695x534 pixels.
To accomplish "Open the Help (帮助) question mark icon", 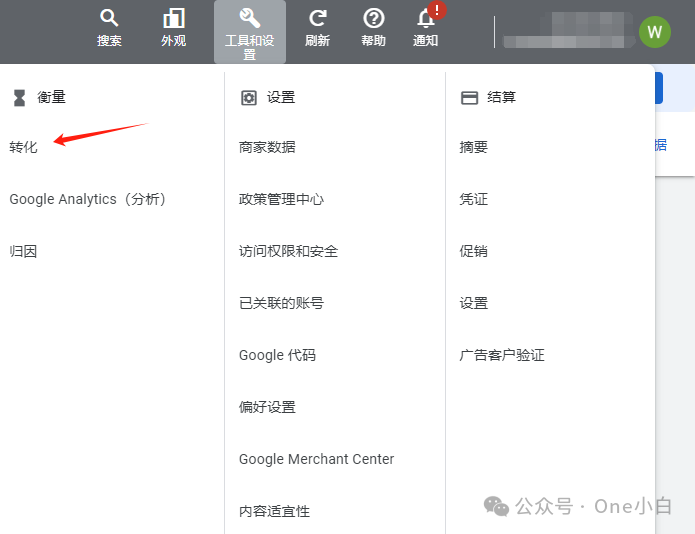I will (x=373, y=18).
